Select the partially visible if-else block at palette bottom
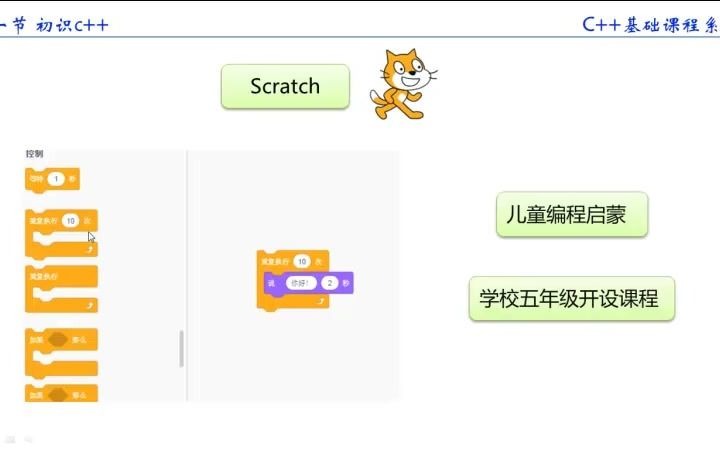The width and height of the screenshot is (720, 450). point(61,393)
